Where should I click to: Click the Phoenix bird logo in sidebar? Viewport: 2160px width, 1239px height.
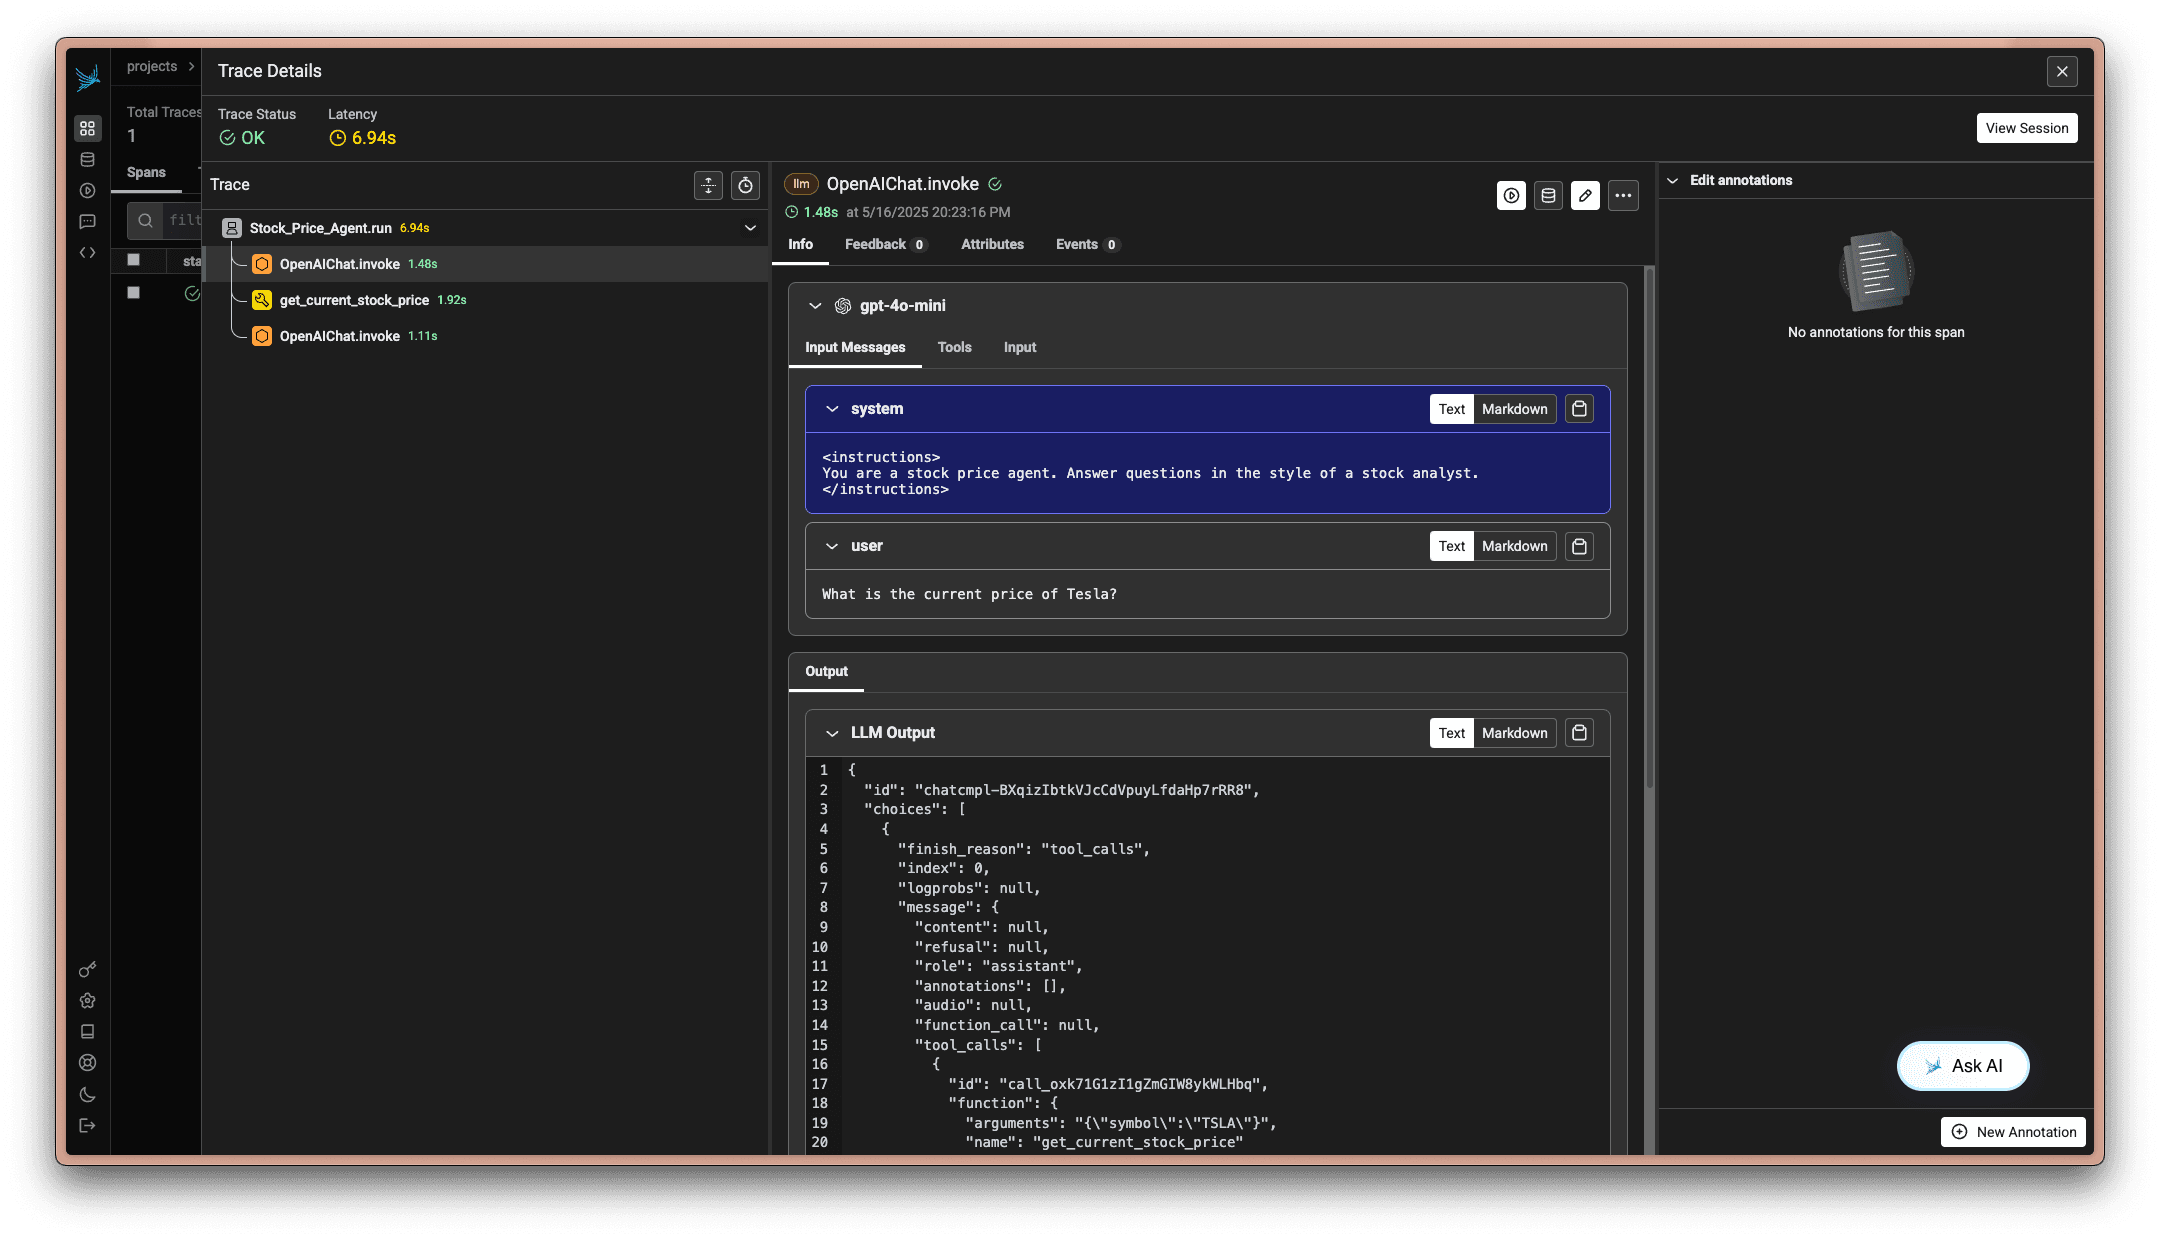coord(88,78)
